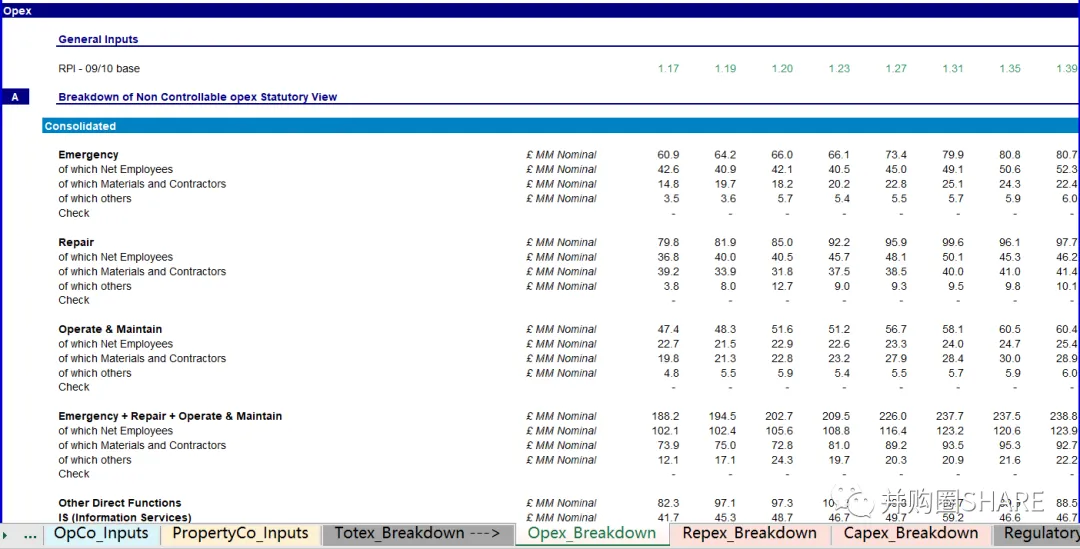Open the PropertyCo_Inputs sheet tab
The width and height of the screenshot is (1080, 549).
[240, 534]
